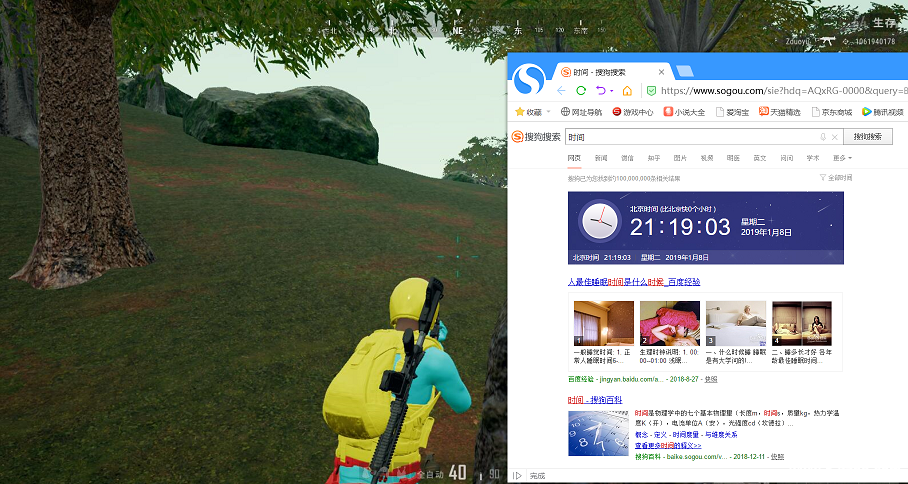Click the 40 ammo count in the game HUD

click(457, 472)
